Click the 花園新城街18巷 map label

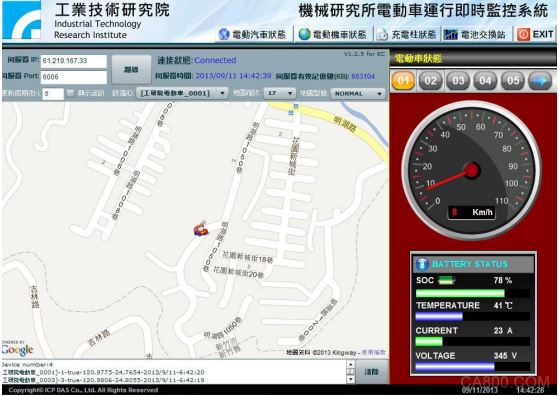(x=248, y=257)
